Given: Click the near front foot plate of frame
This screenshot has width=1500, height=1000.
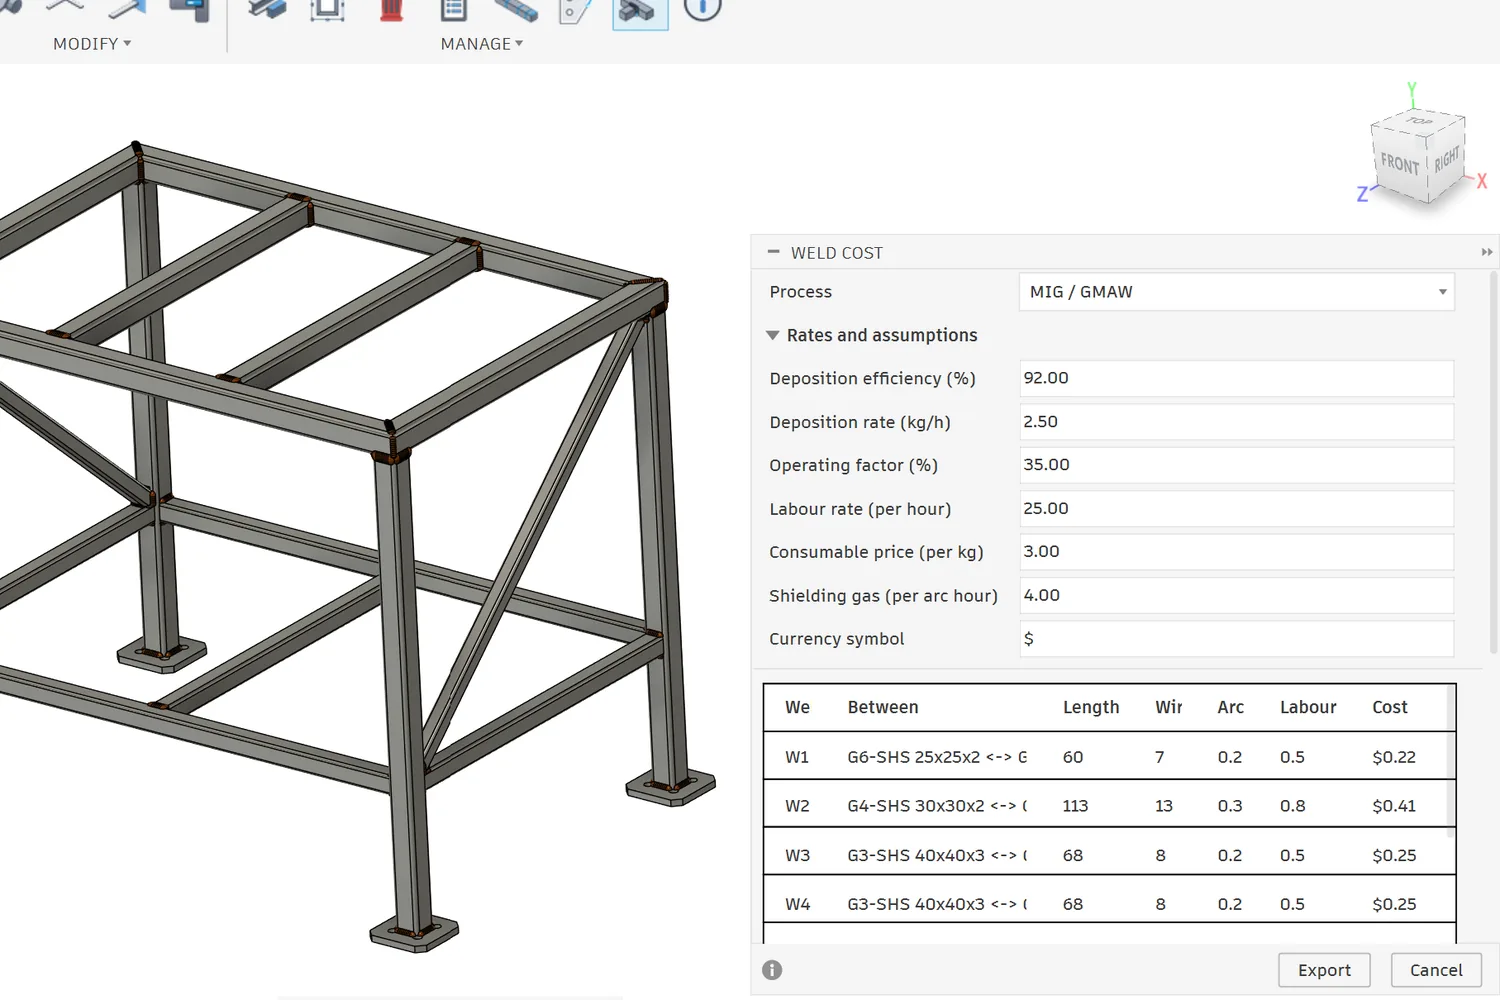Looking at the screenshot, I should (415, 935).
